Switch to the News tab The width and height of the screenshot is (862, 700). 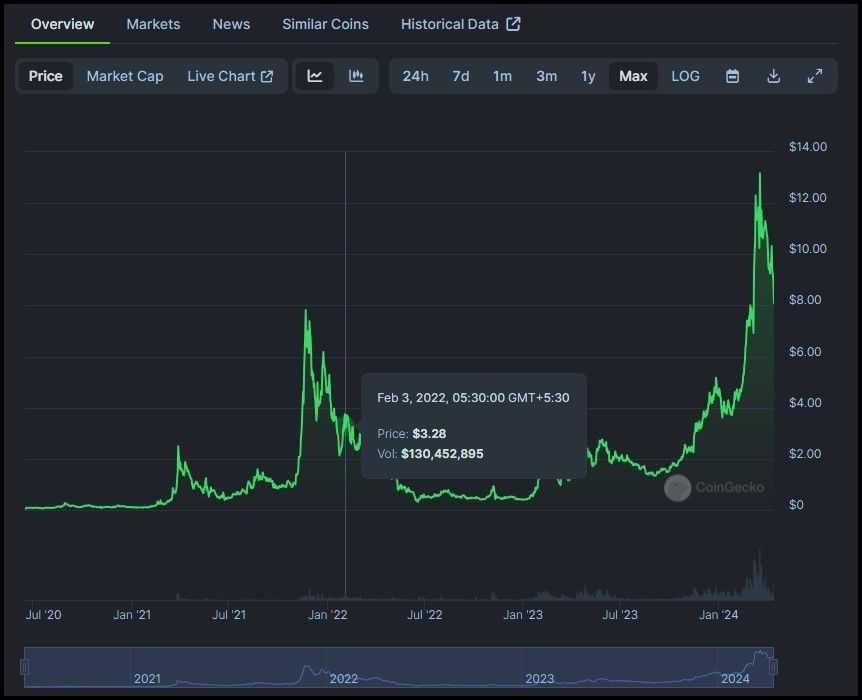point(231,23)
